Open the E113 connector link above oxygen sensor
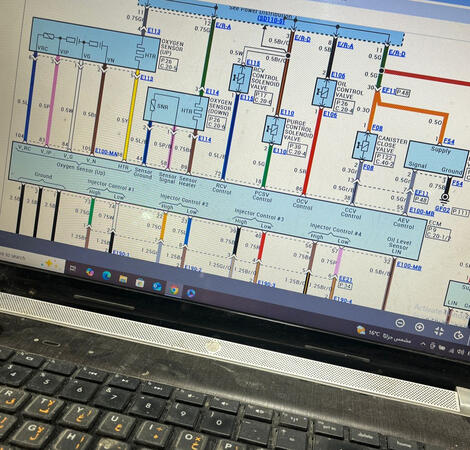This screenshot has height=450, width=470. click(x=154, y=31)
